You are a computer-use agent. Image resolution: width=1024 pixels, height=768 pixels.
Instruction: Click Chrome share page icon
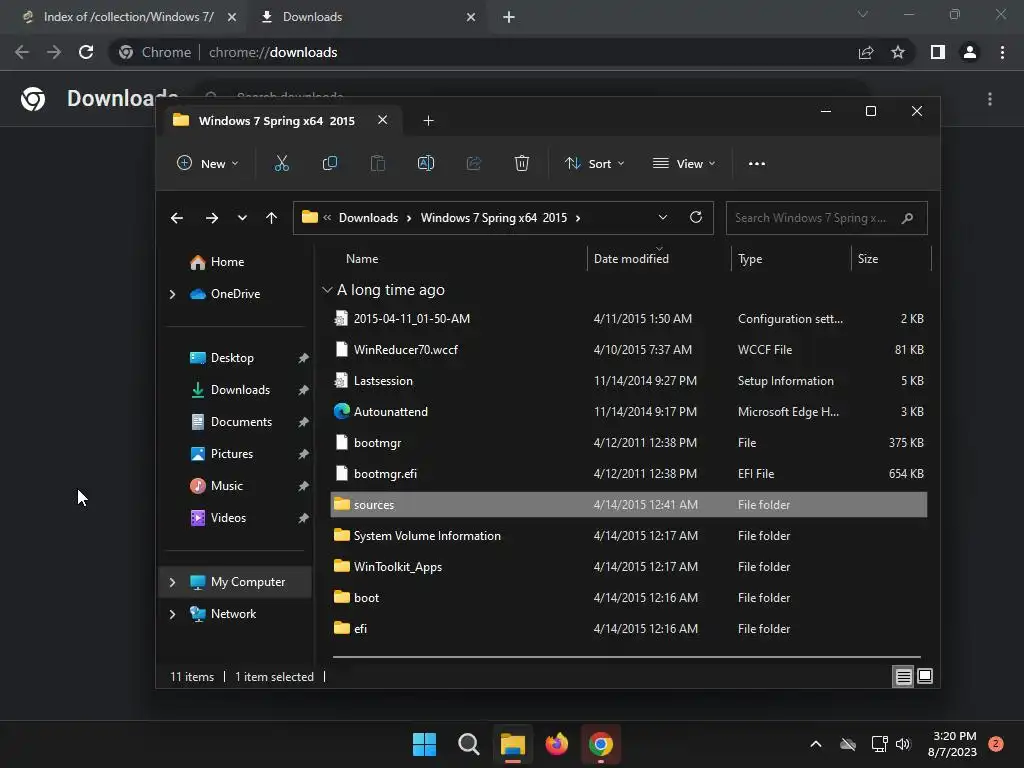866,52
